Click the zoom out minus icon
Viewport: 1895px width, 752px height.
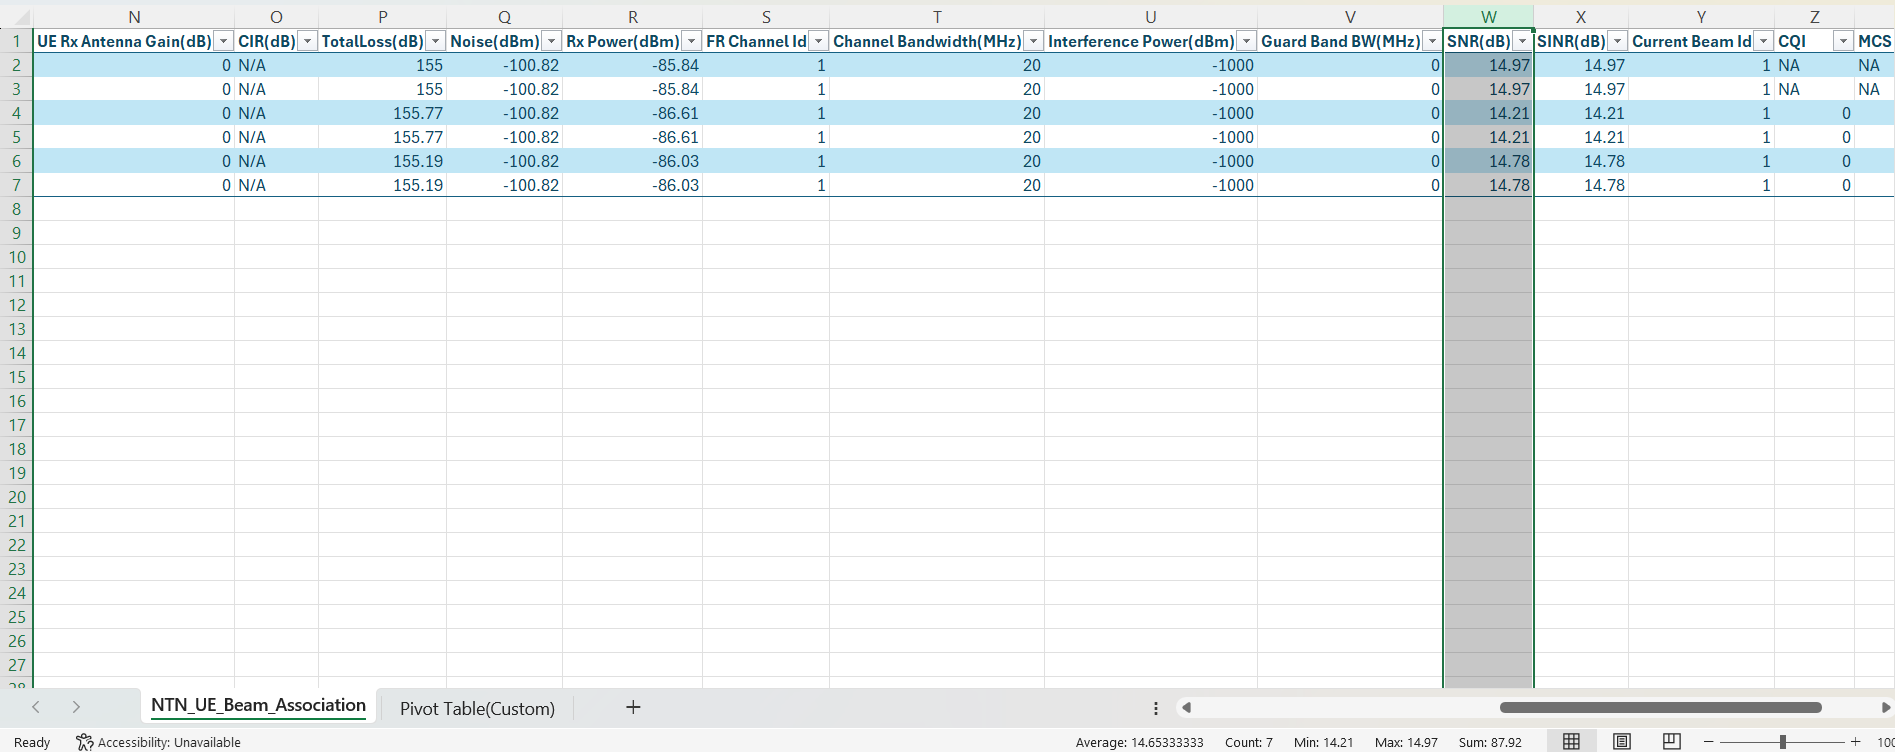click(1709, 741)
